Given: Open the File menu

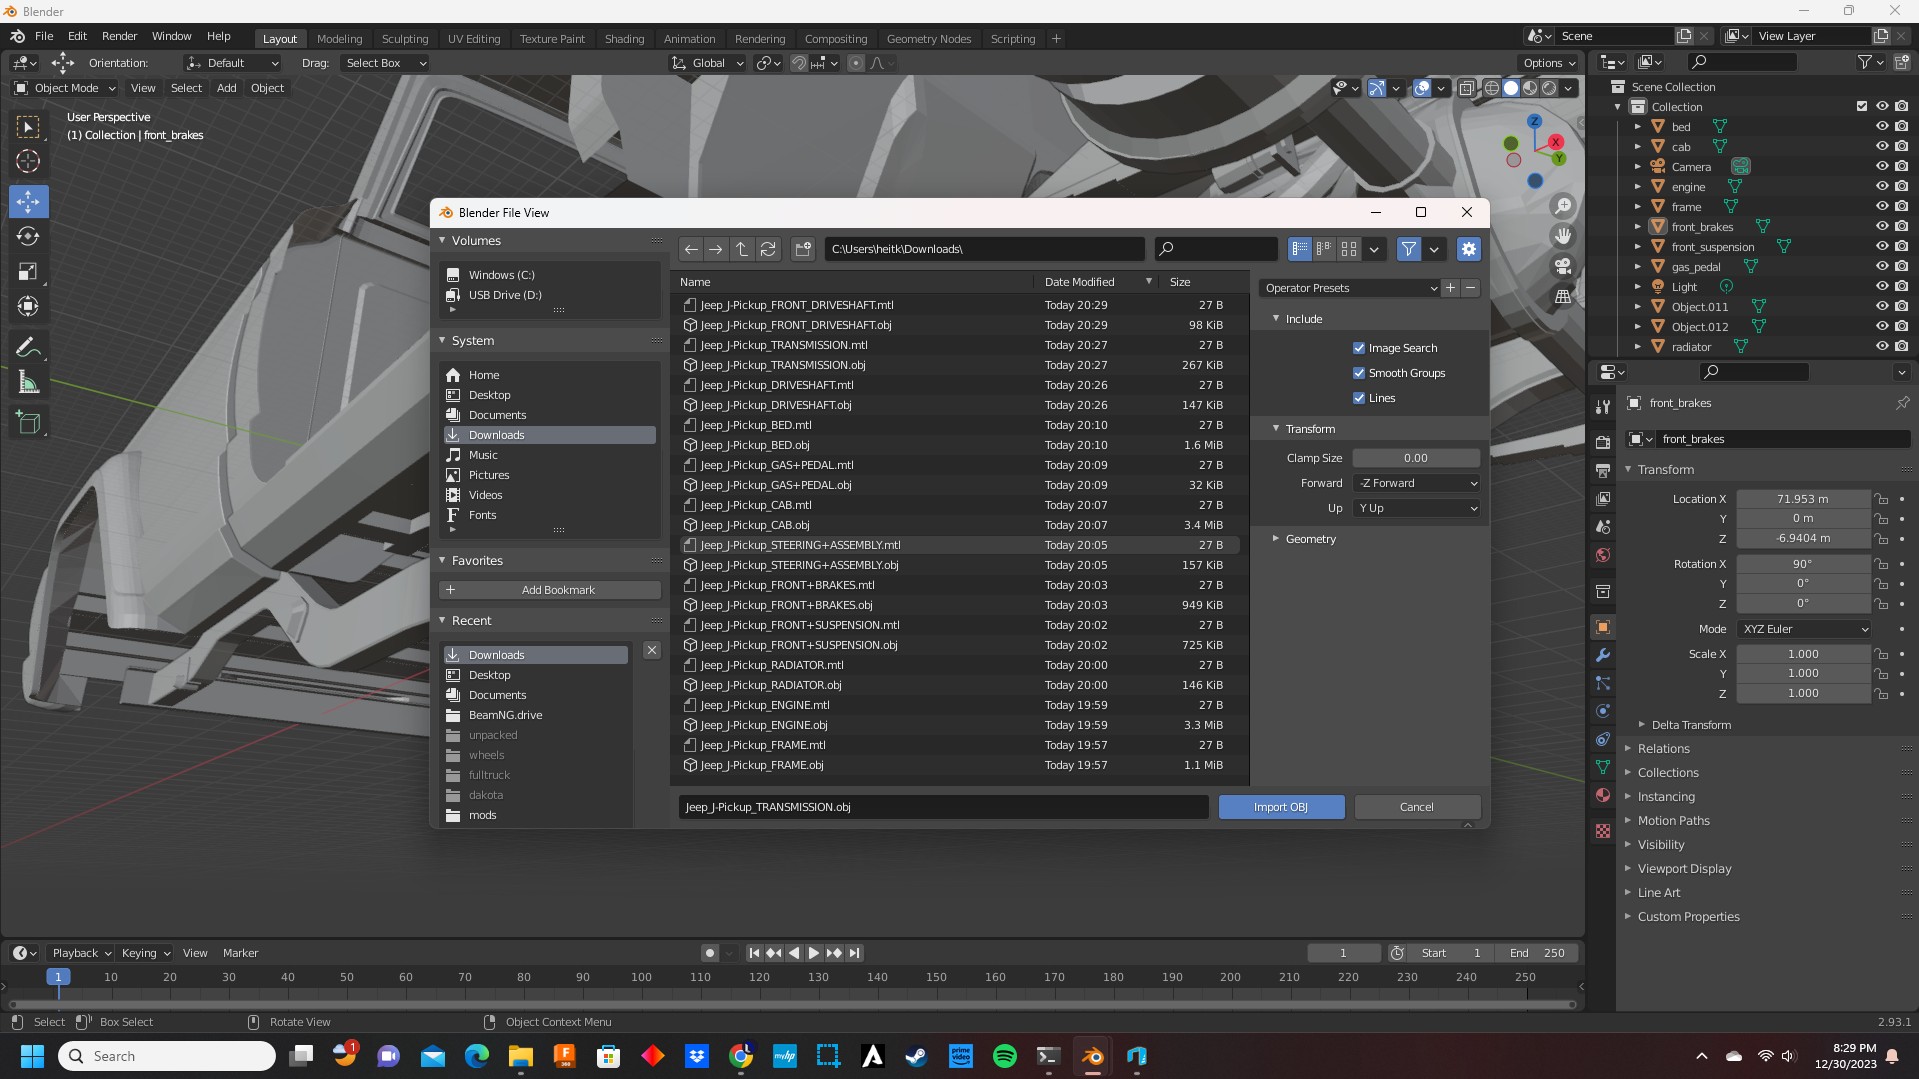Looking at the screenshot, I should pos(44,36).
